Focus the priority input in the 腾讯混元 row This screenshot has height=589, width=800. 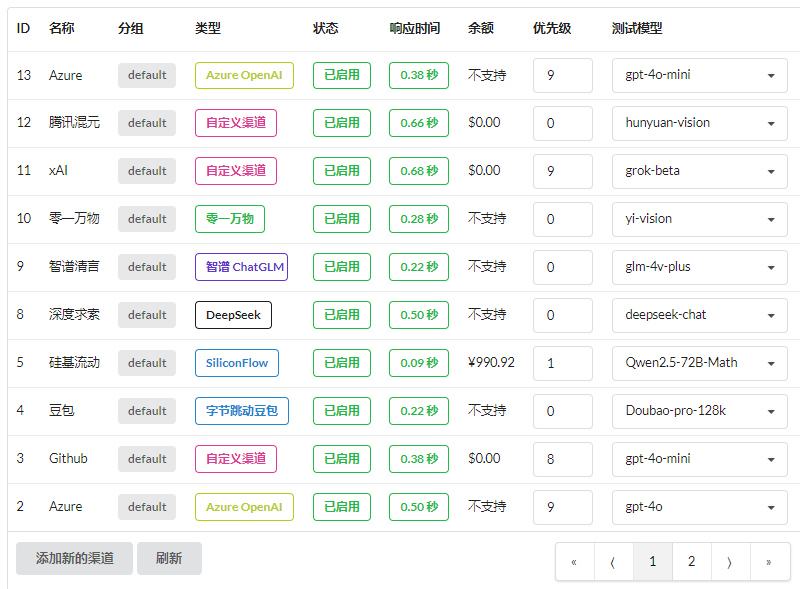pos(563,123)
